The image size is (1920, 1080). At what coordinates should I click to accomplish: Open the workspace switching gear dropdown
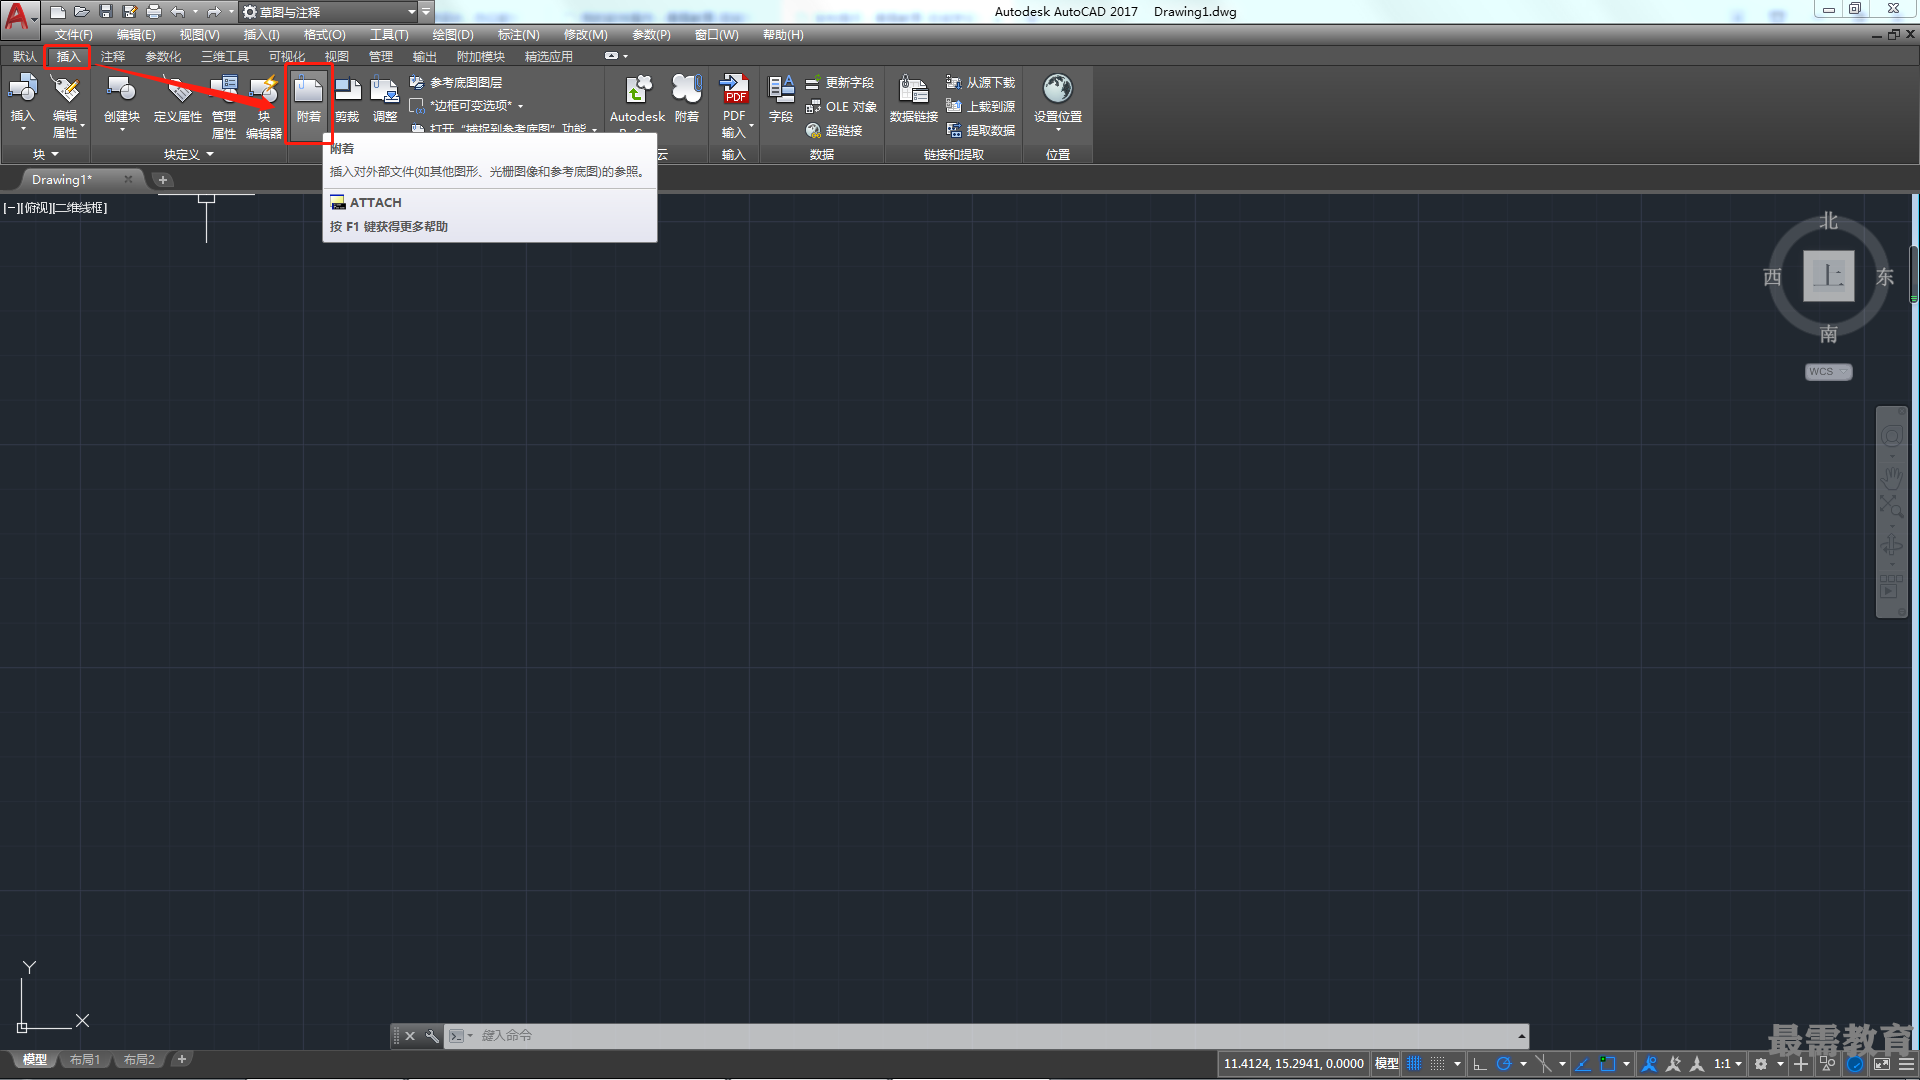(x=1767, y=1064)
